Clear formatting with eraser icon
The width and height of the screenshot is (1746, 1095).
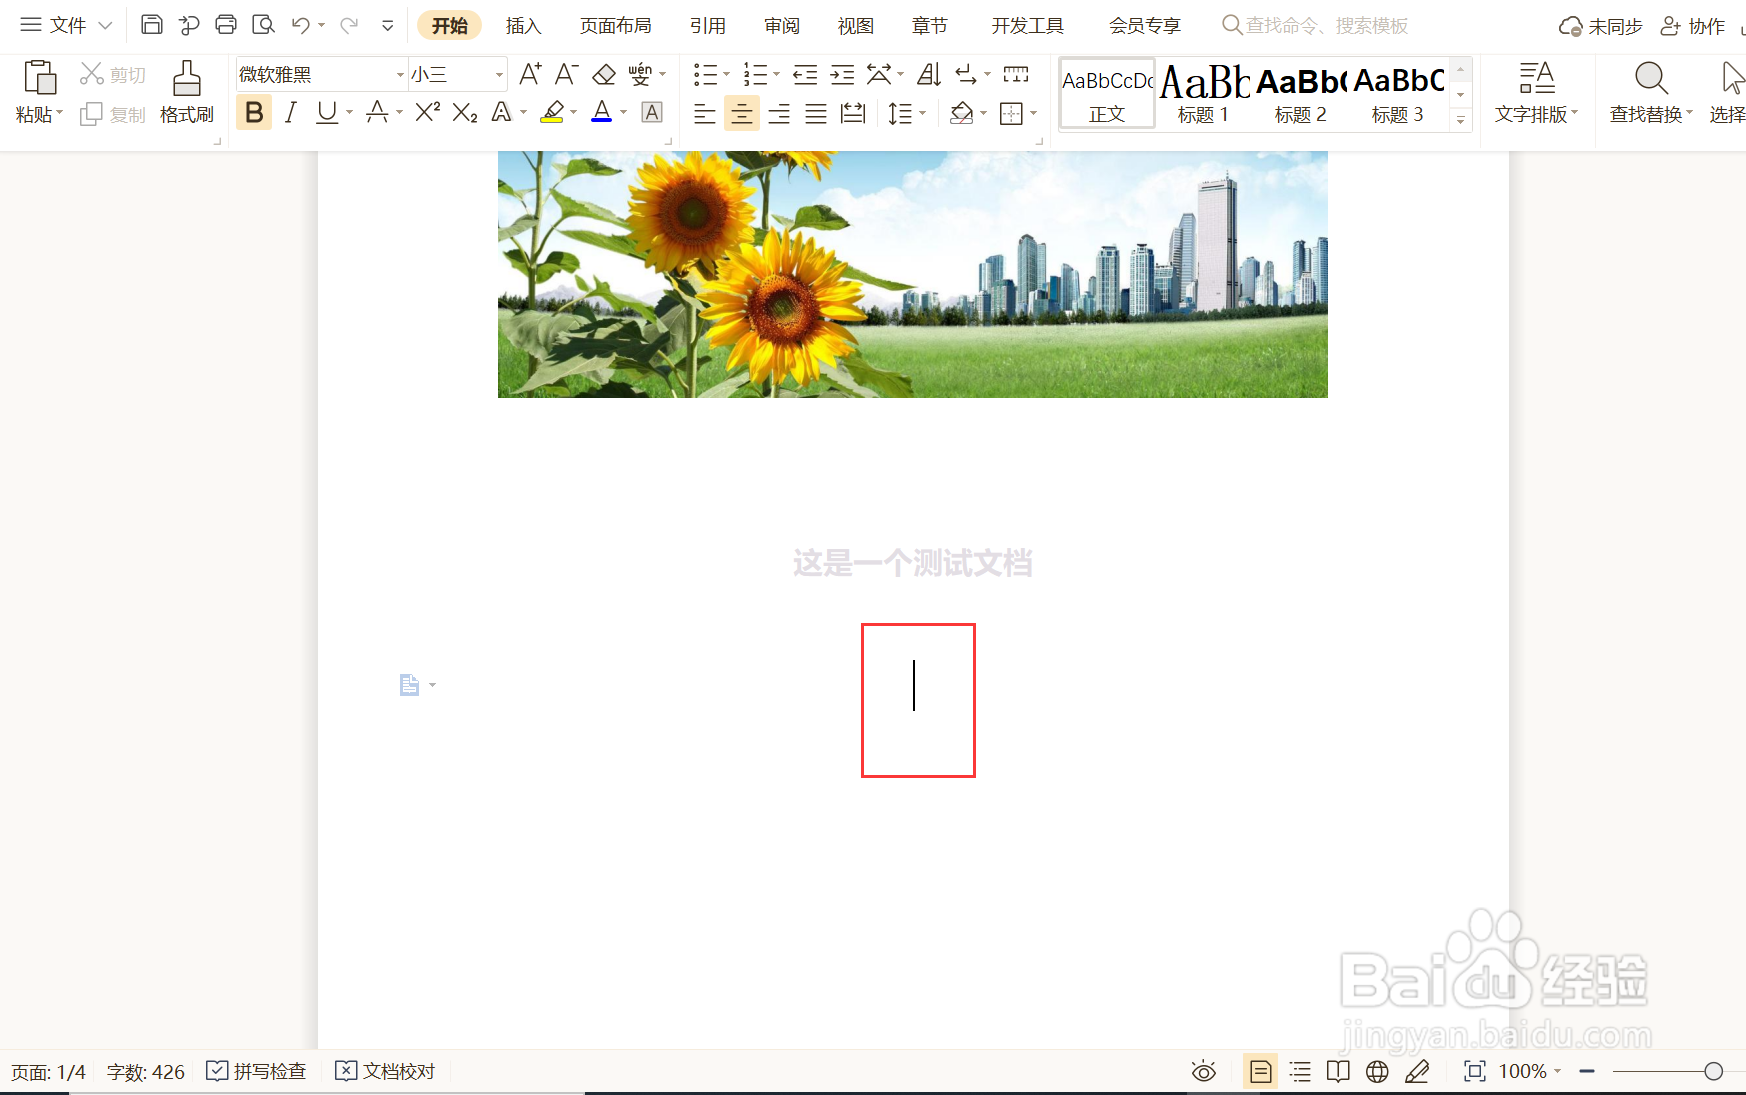[604, 74]
